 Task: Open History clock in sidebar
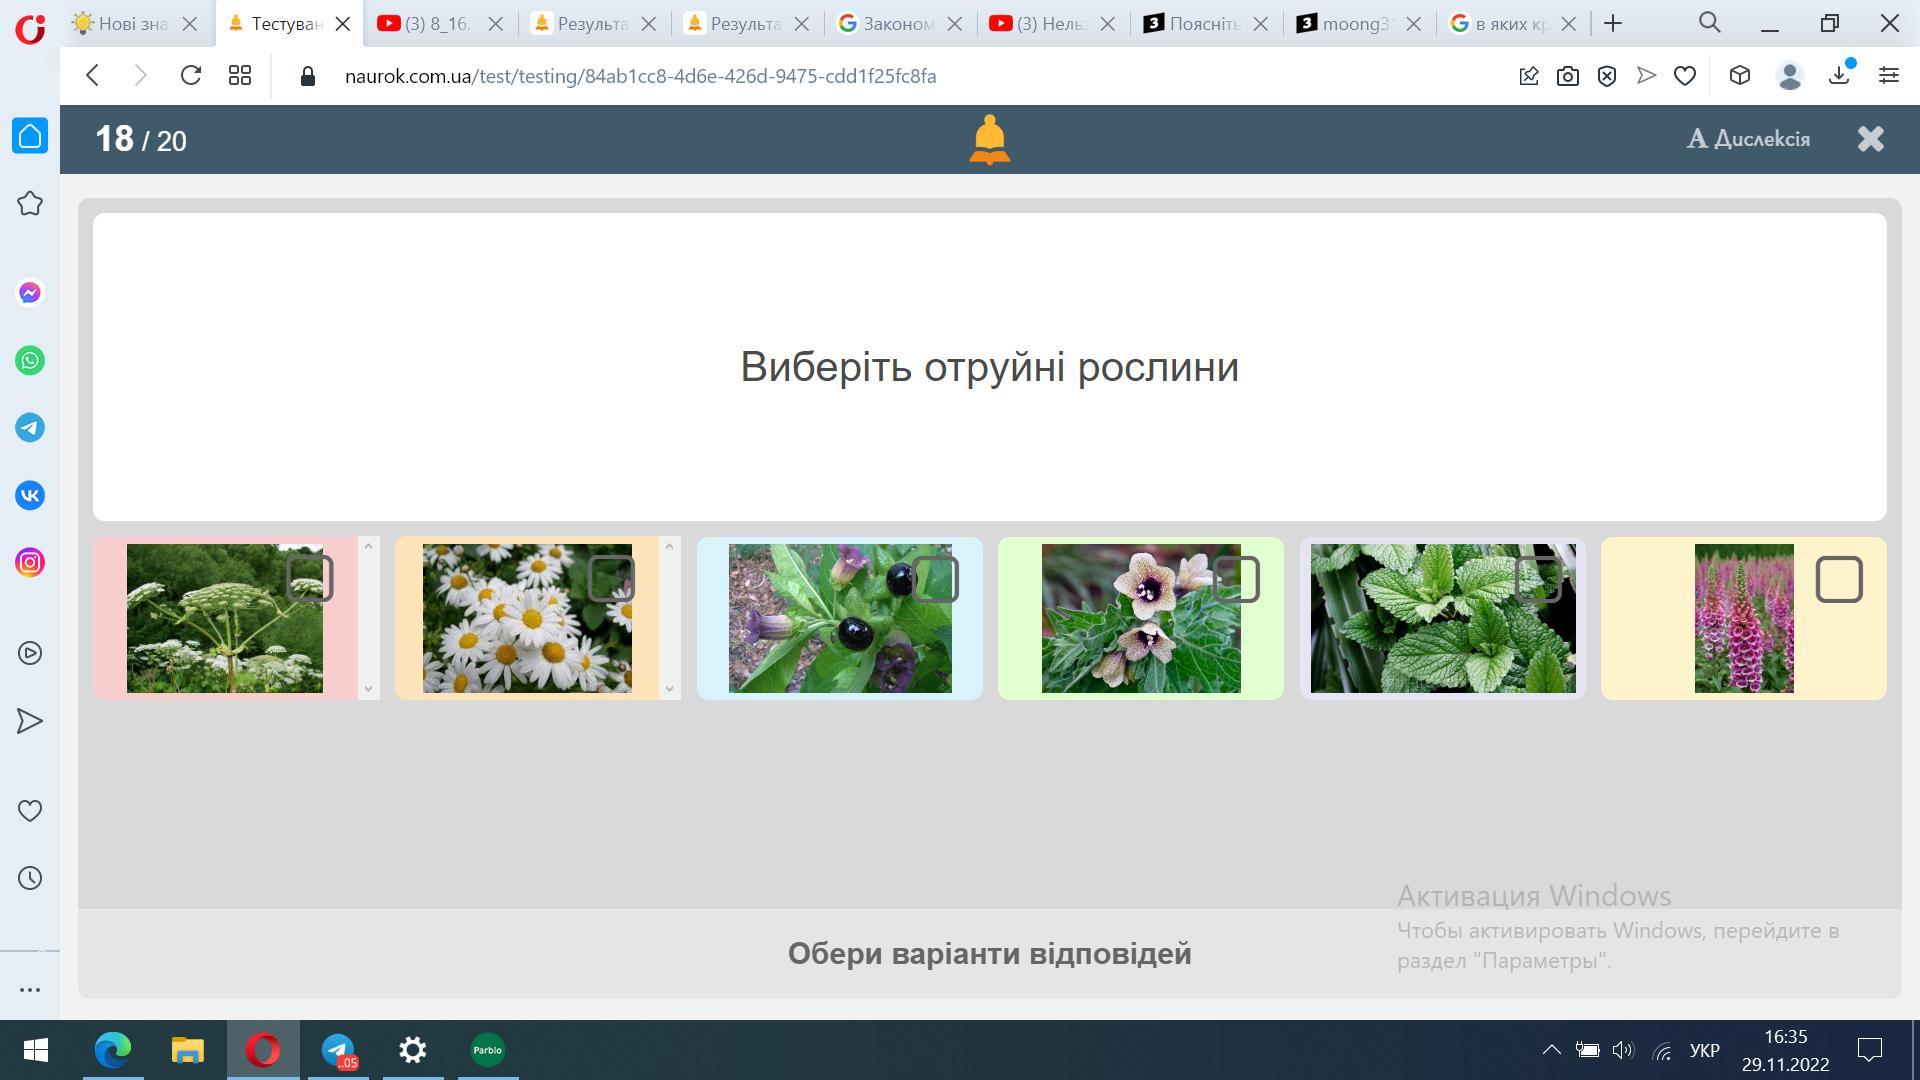(x=30, y=879)
